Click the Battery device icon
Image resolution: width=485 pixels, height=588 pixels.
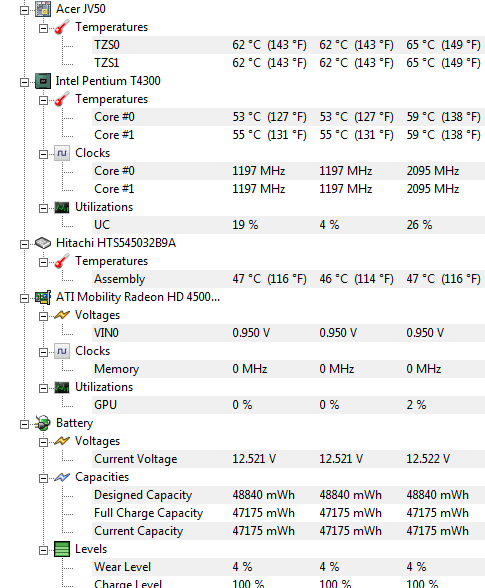(43, 423)
